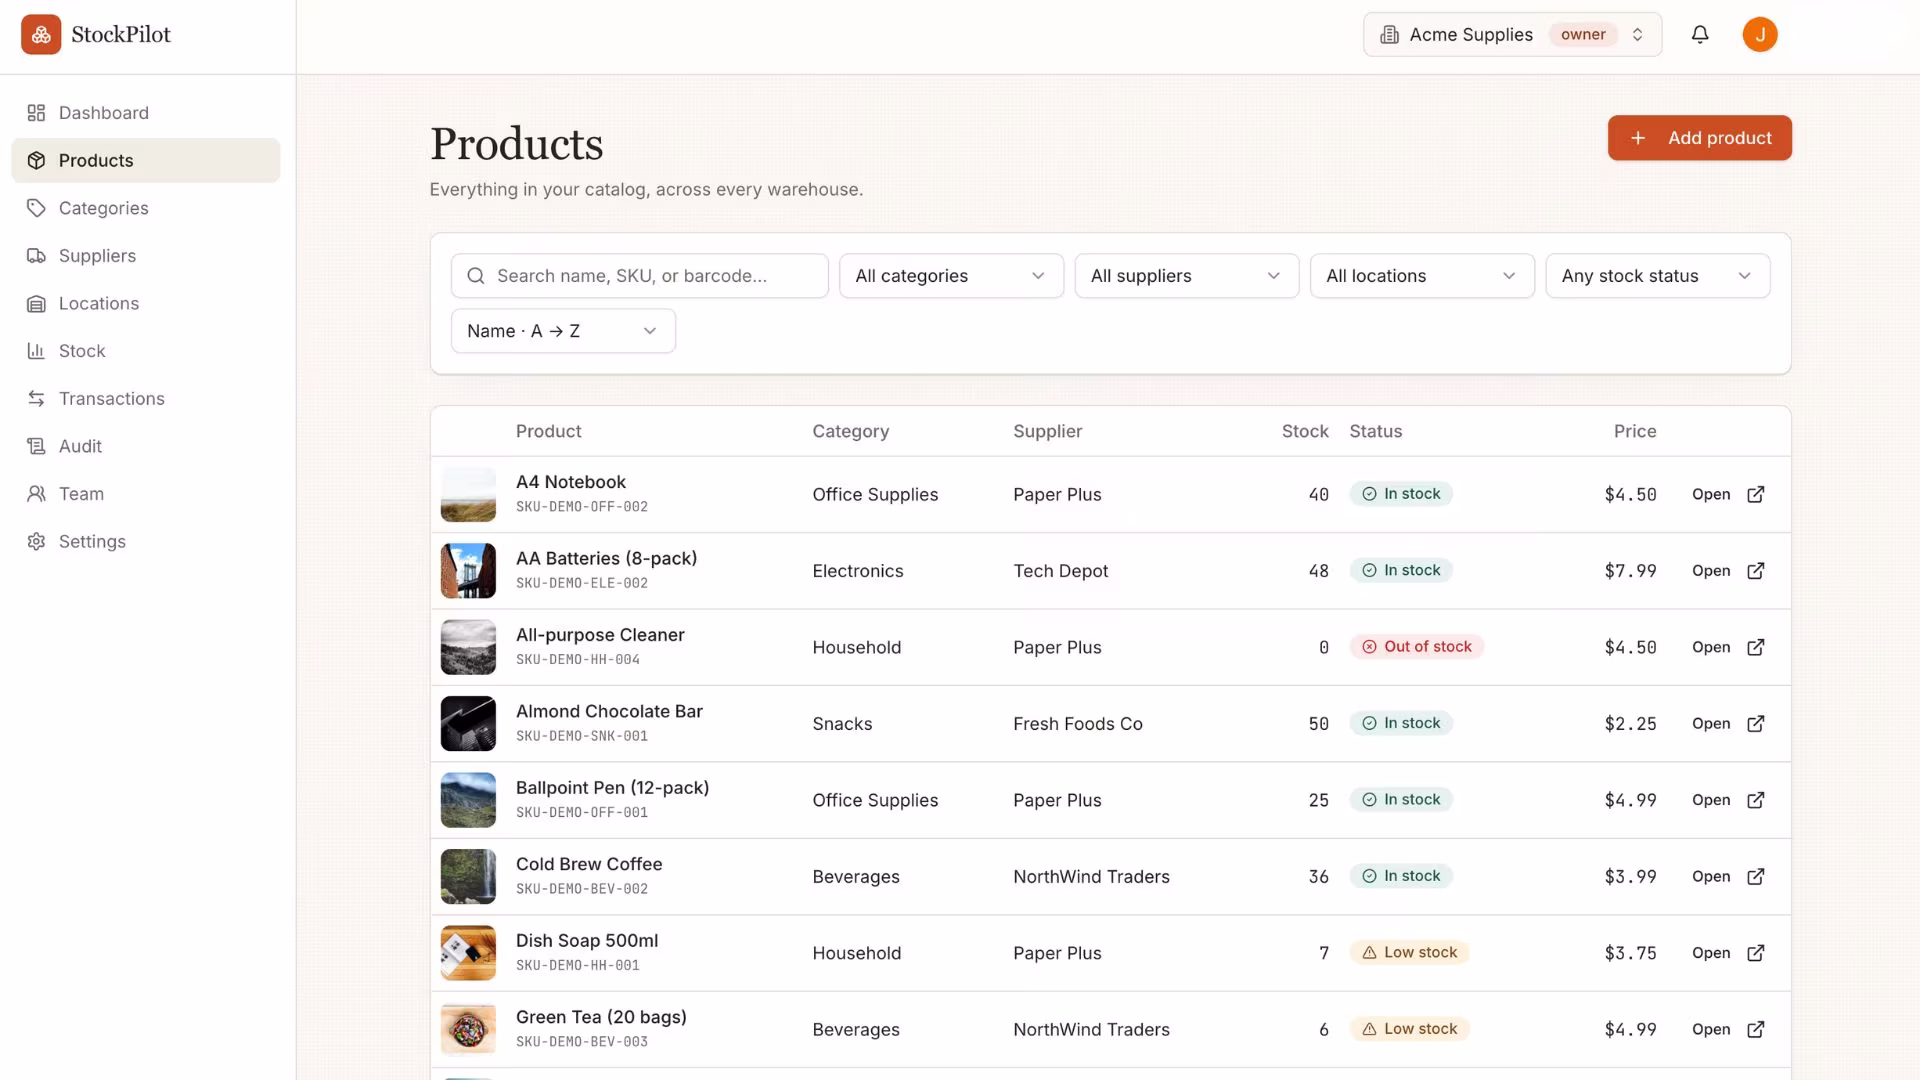1920x1080 pixels.
Task: Click NorthWind Traders in Cold Brew row
Action: (1091, 877)
